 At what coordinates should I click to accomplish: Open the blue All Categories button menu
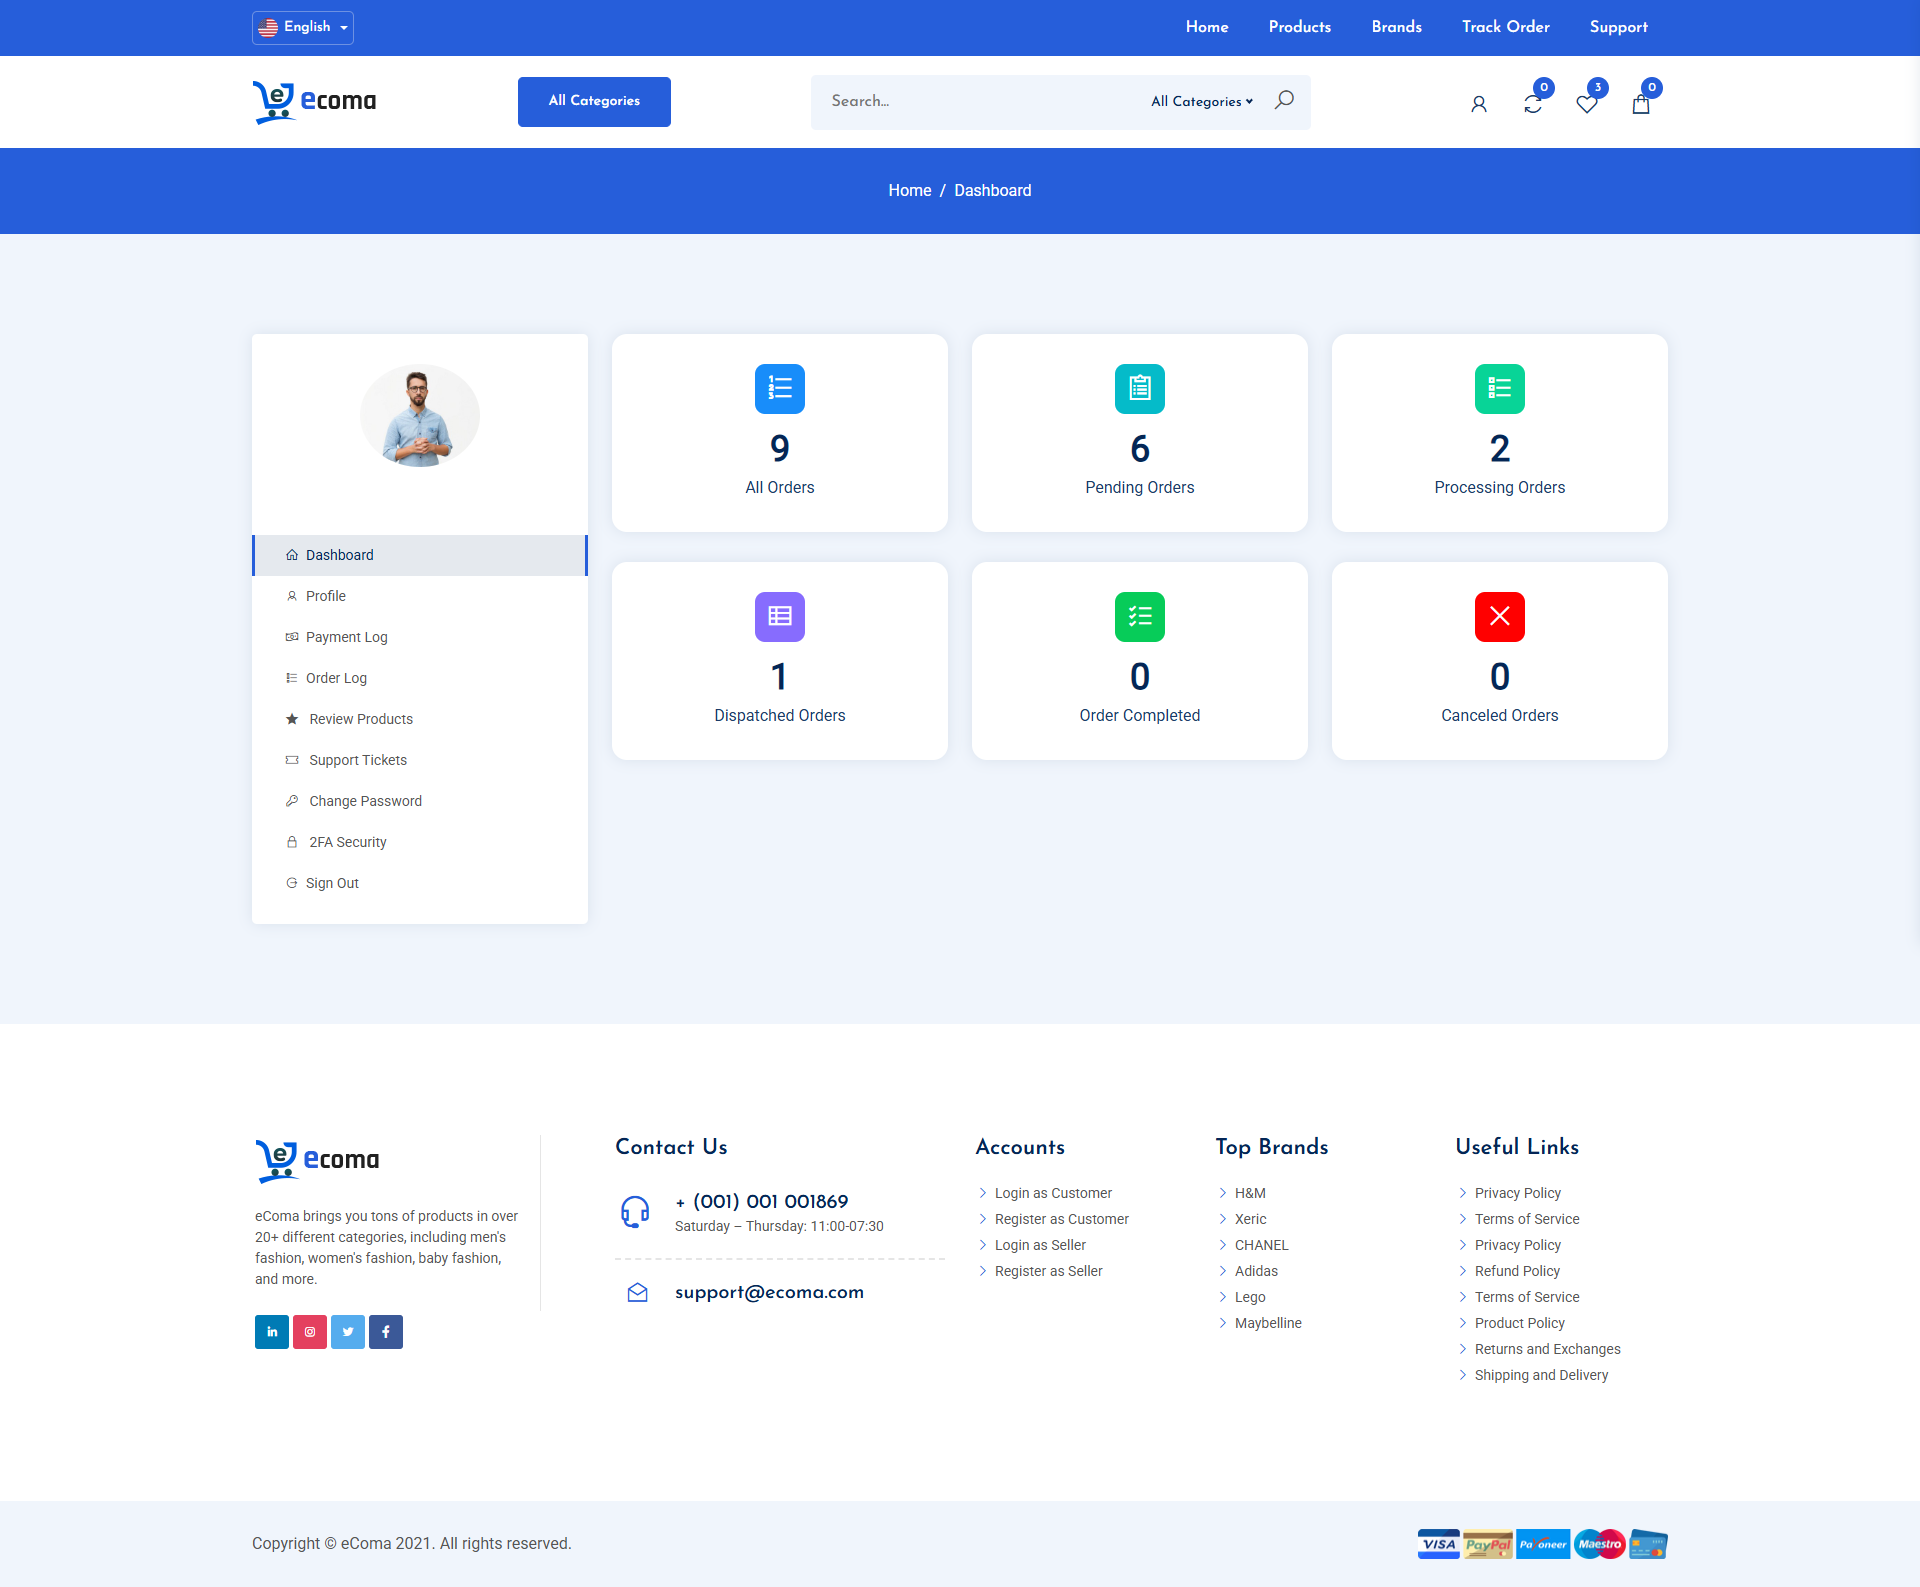[x=594, y=101]
